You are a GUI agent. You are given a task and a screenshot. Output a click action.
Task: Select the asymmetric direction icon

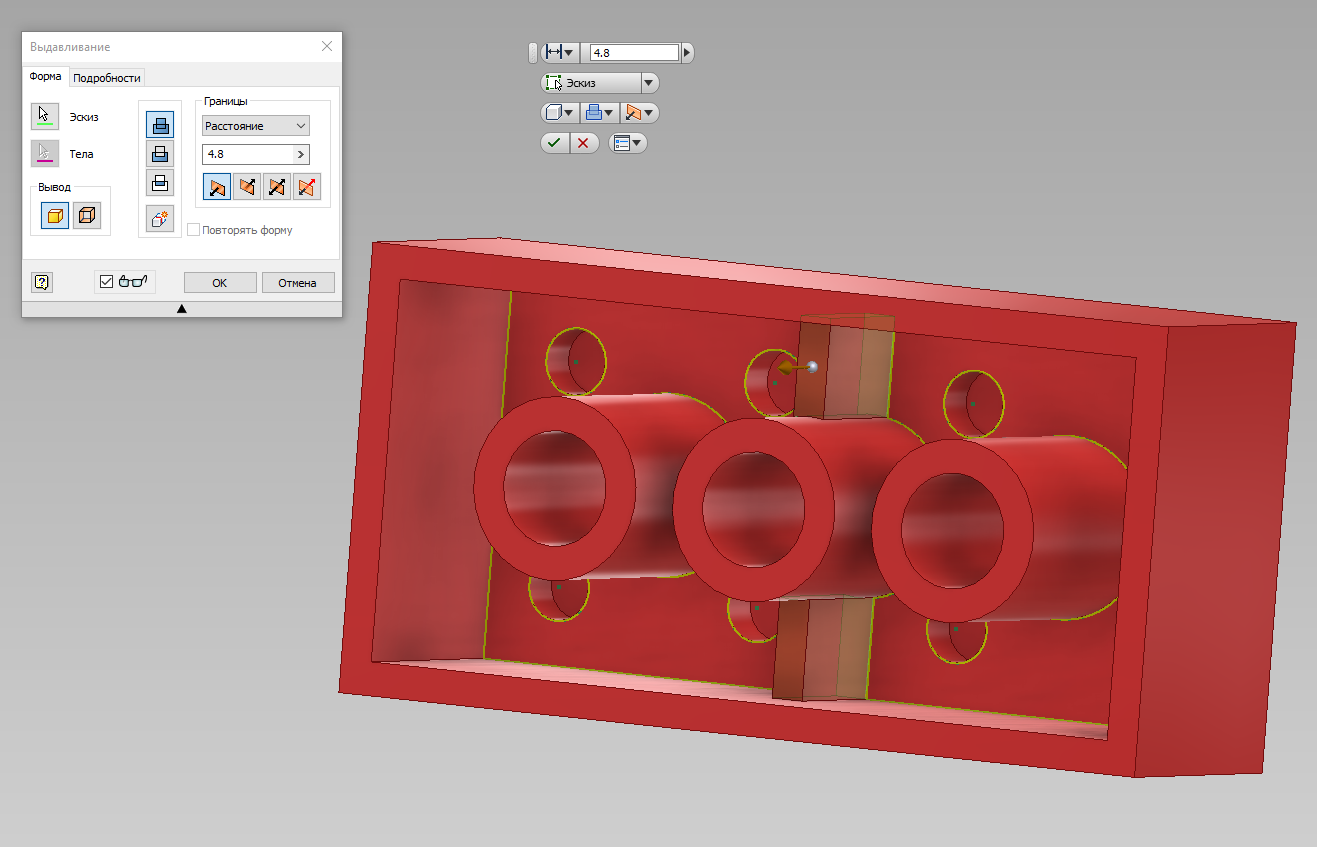(x=307, y=186)
